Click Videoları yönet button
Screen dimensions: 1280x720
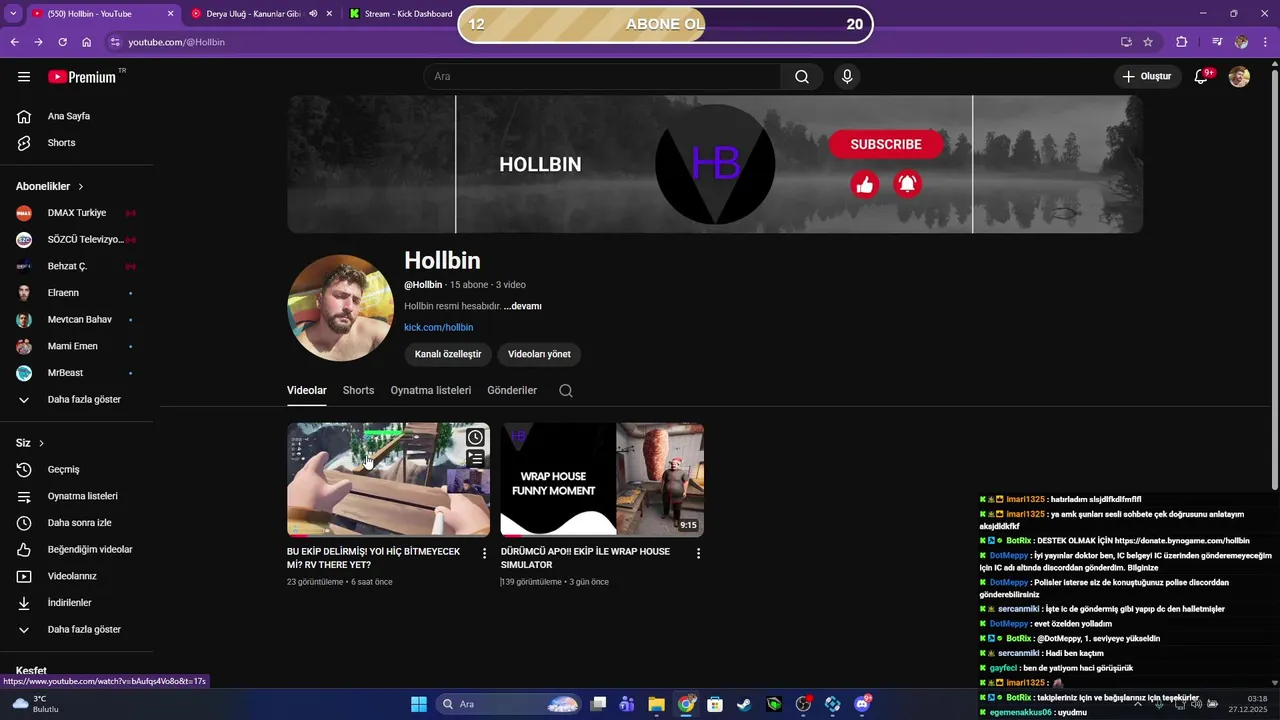tap(539, 354)
